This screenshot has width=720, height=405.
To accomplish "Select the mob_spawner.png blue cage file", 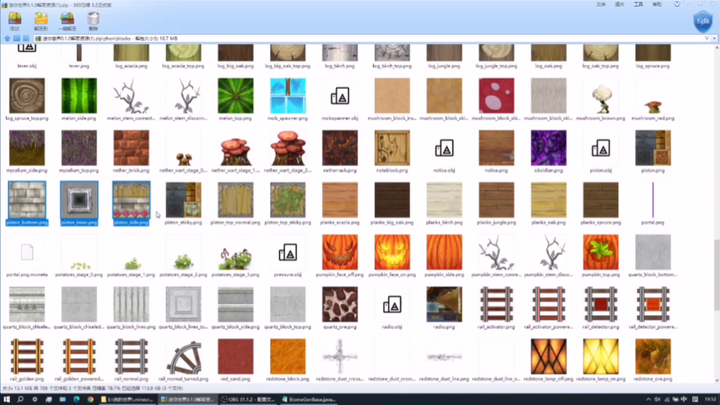I will coord(287,99).
